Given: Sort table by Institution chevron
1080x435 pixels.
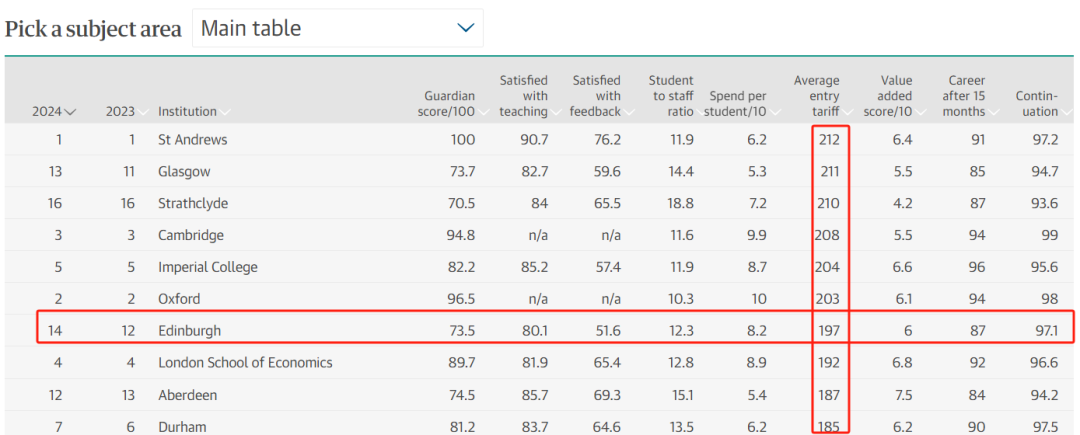Looking at the screenshot, I should 225,112.
